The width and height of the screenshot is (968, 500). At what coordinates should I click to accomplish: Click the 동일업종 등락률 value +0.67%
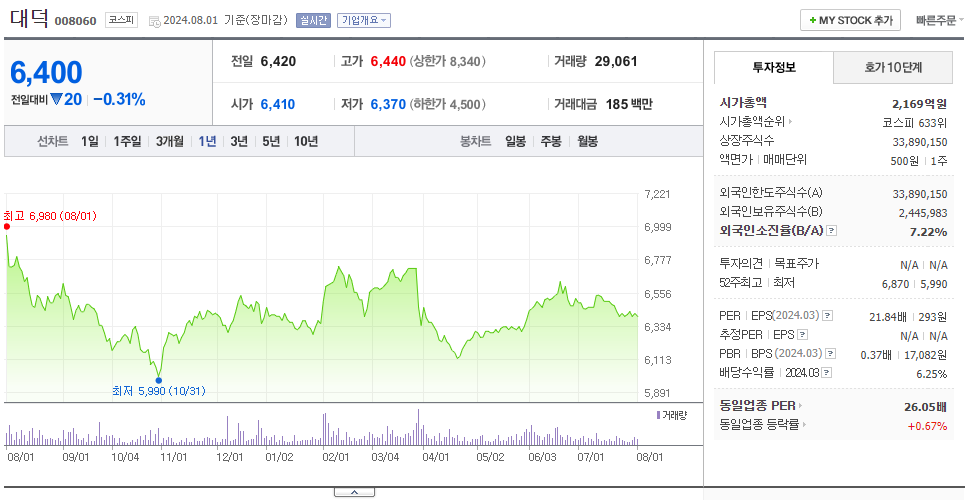coord(927,425)
